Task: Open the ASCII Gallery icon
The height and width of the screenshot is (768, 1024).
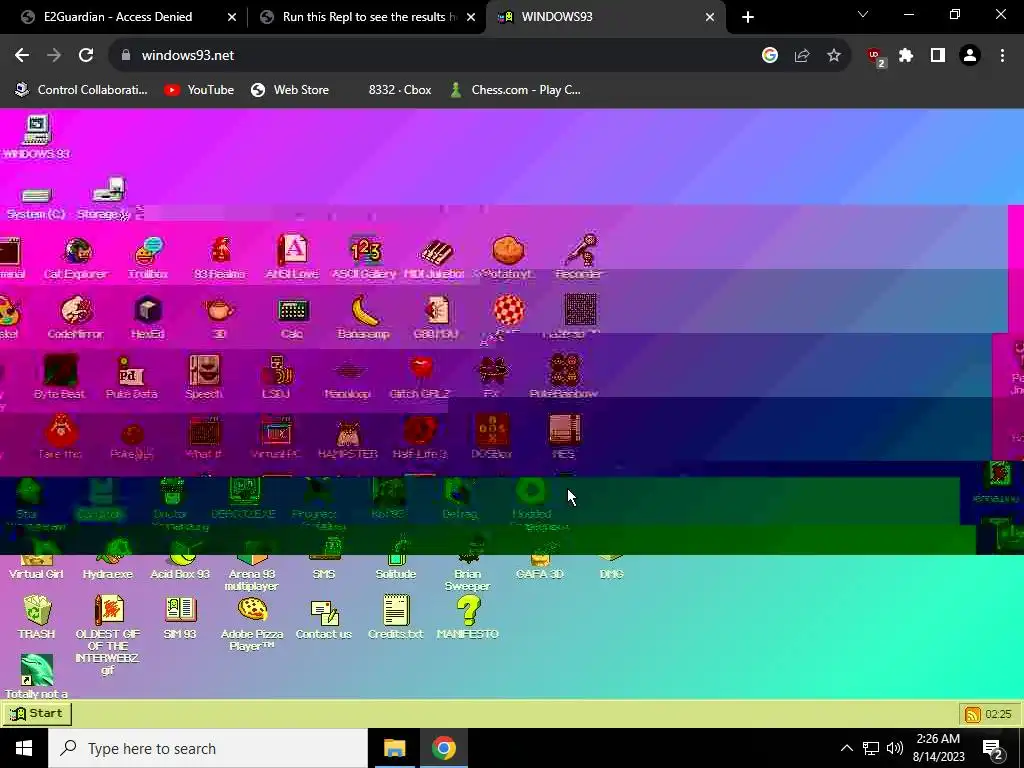Action: point(364,257)
